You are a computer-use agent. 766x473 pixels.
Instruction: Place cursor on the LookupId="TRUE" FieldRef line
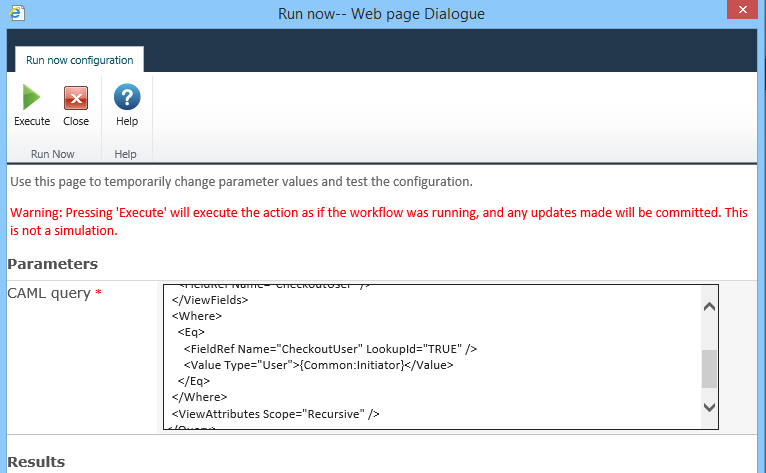[330, 348]
